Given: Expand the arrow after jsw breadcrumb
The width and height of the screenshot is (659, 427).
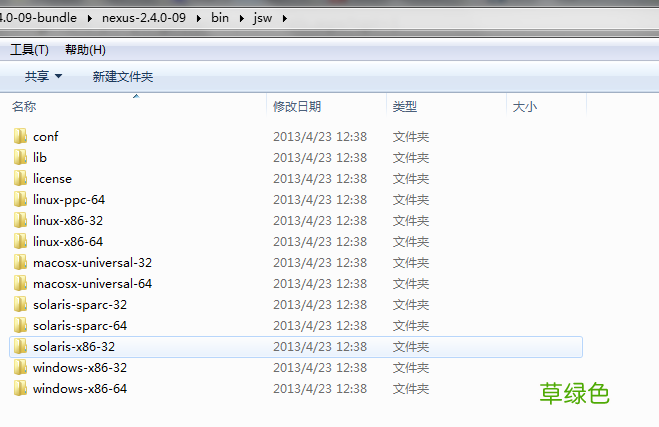Looking at the screenshot, I should tap(285, 18).
